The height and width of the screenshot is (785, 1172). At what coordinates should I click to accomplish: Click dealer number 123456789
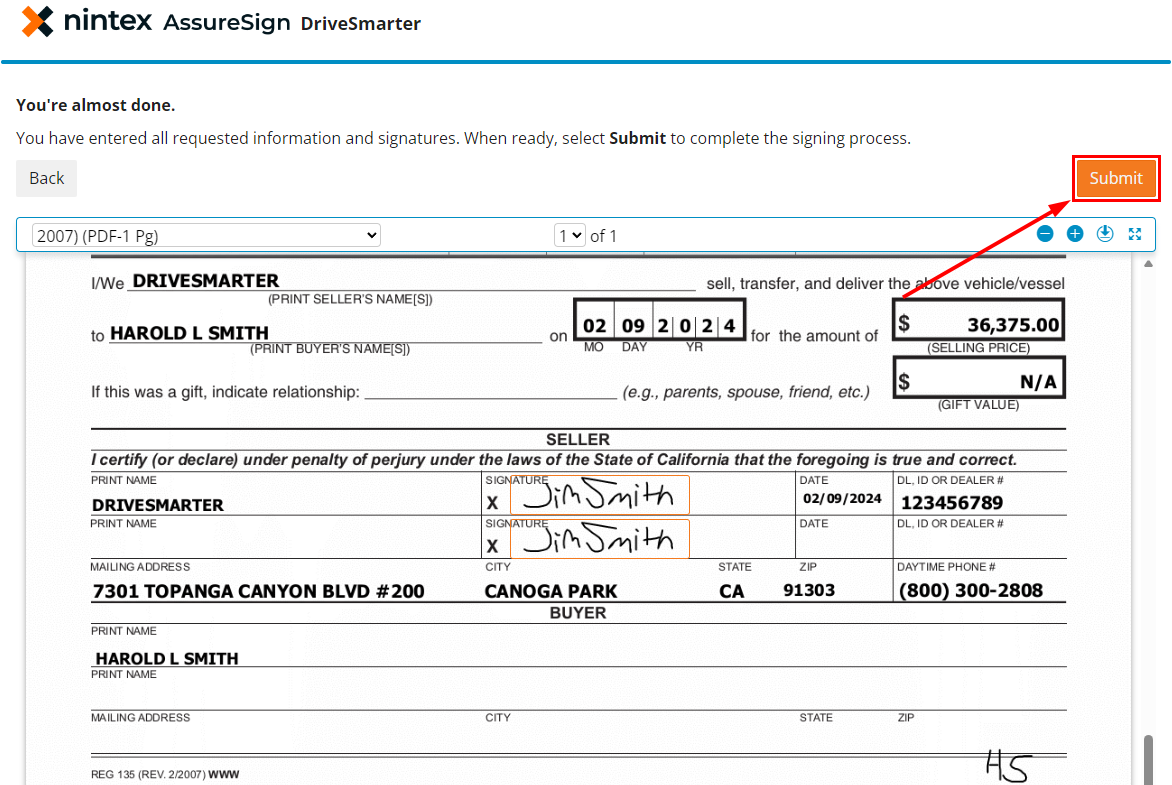click(x=952, y=502)
